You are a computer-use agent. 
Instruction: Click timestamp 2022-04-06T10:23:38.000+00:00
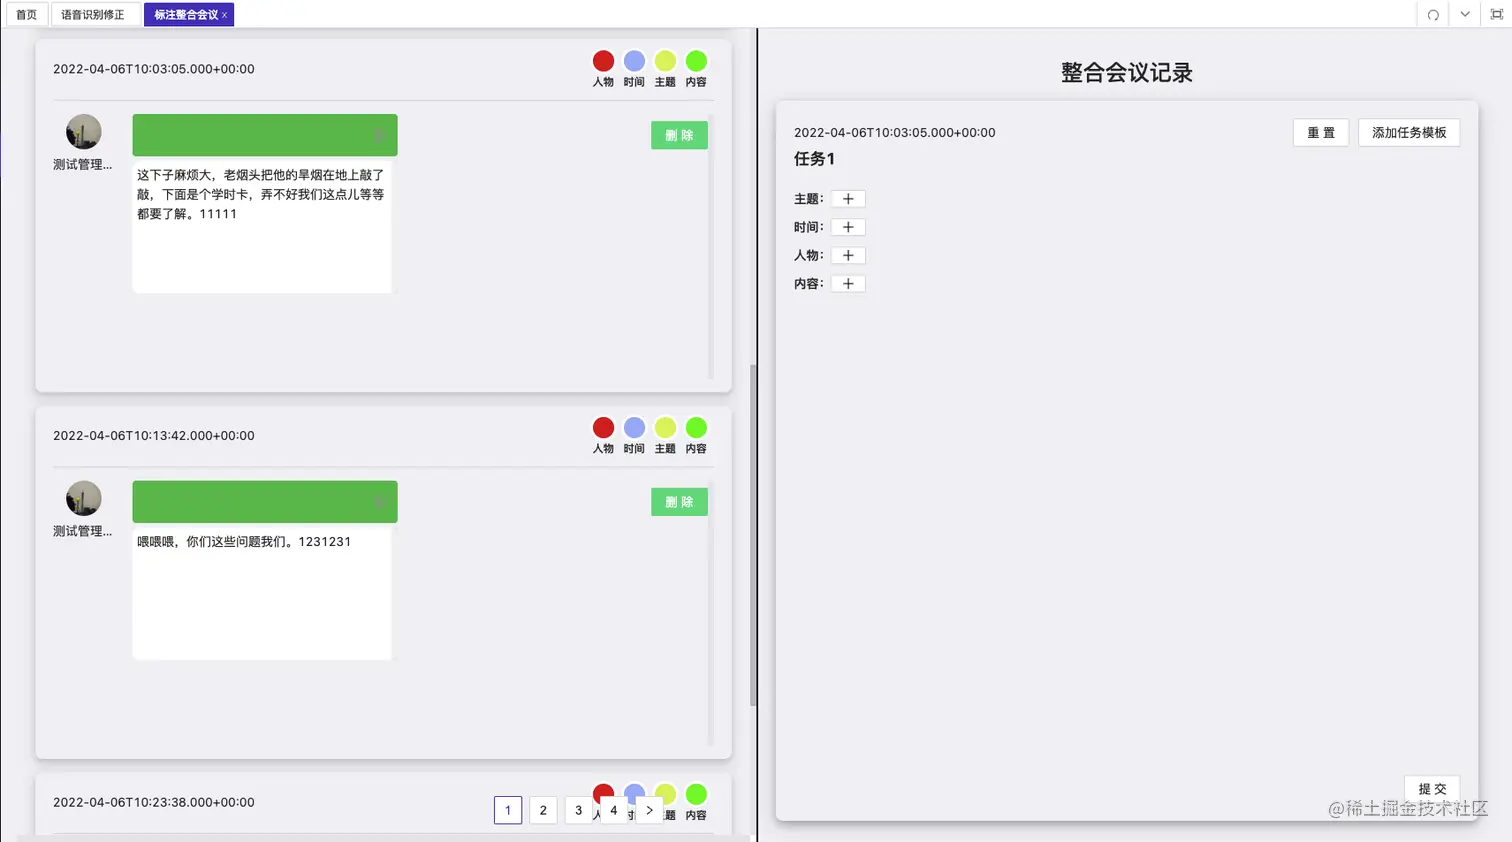(x=154, y=802)
